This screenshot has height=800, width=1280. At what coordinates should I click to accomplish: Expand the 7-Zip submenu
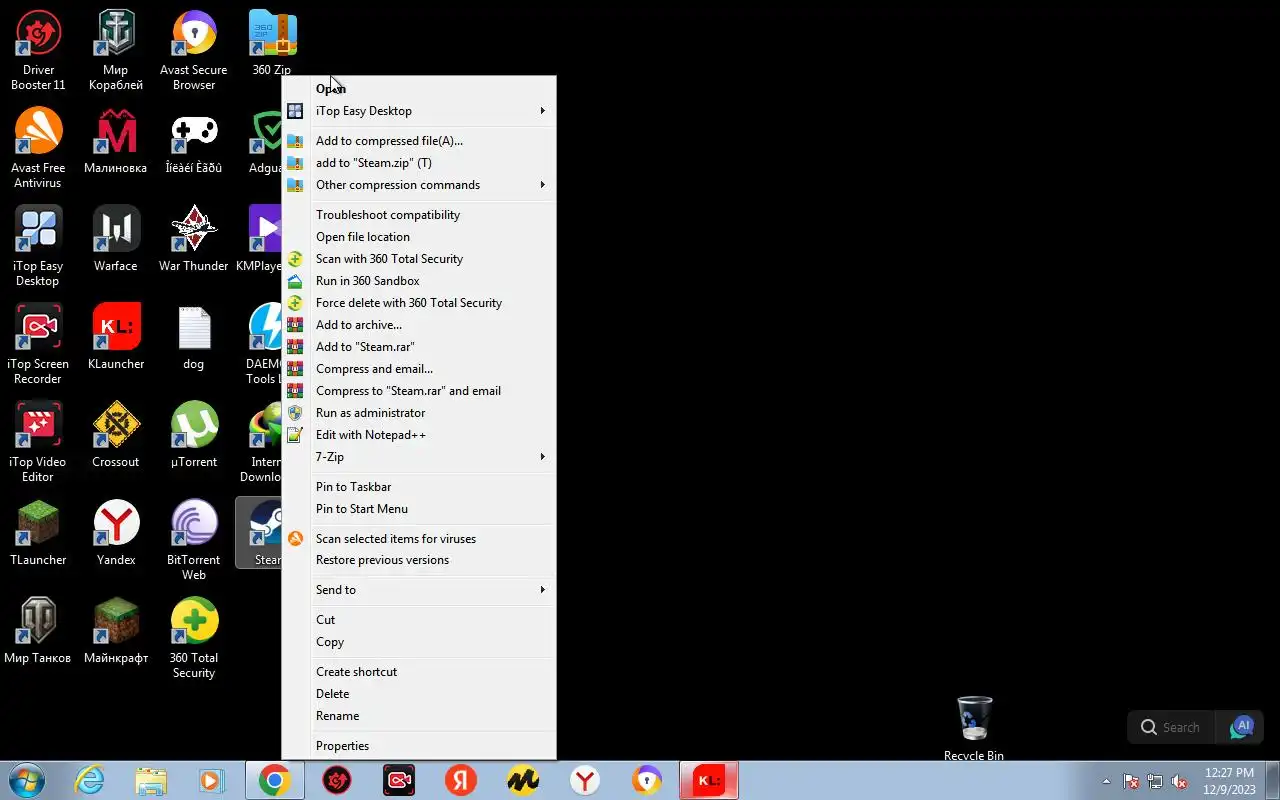[x=419, y=457]
